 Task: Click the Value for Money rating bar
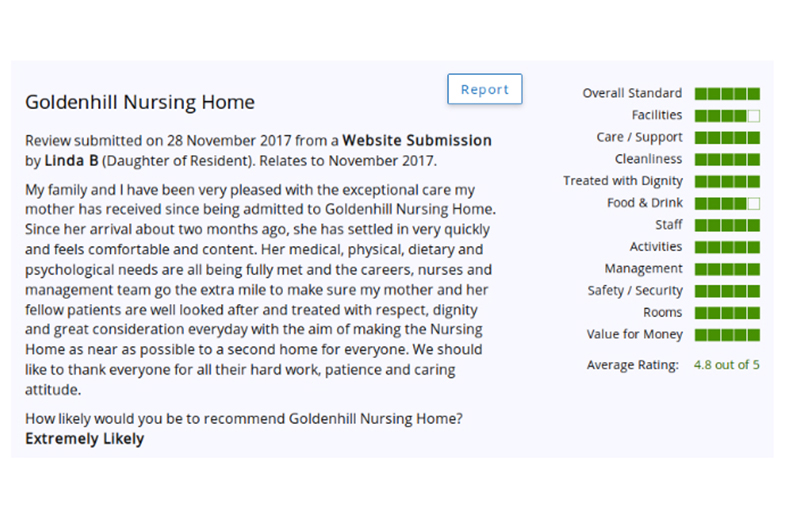[727, 336]
